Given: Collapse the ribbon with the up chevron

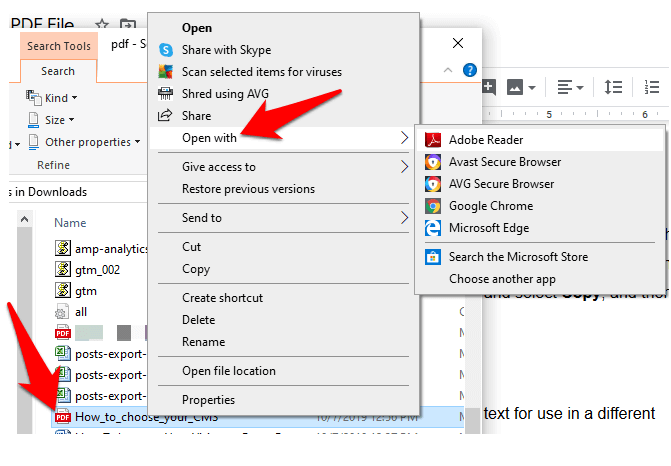Looking at the screenshot, I should click(448, 70).
